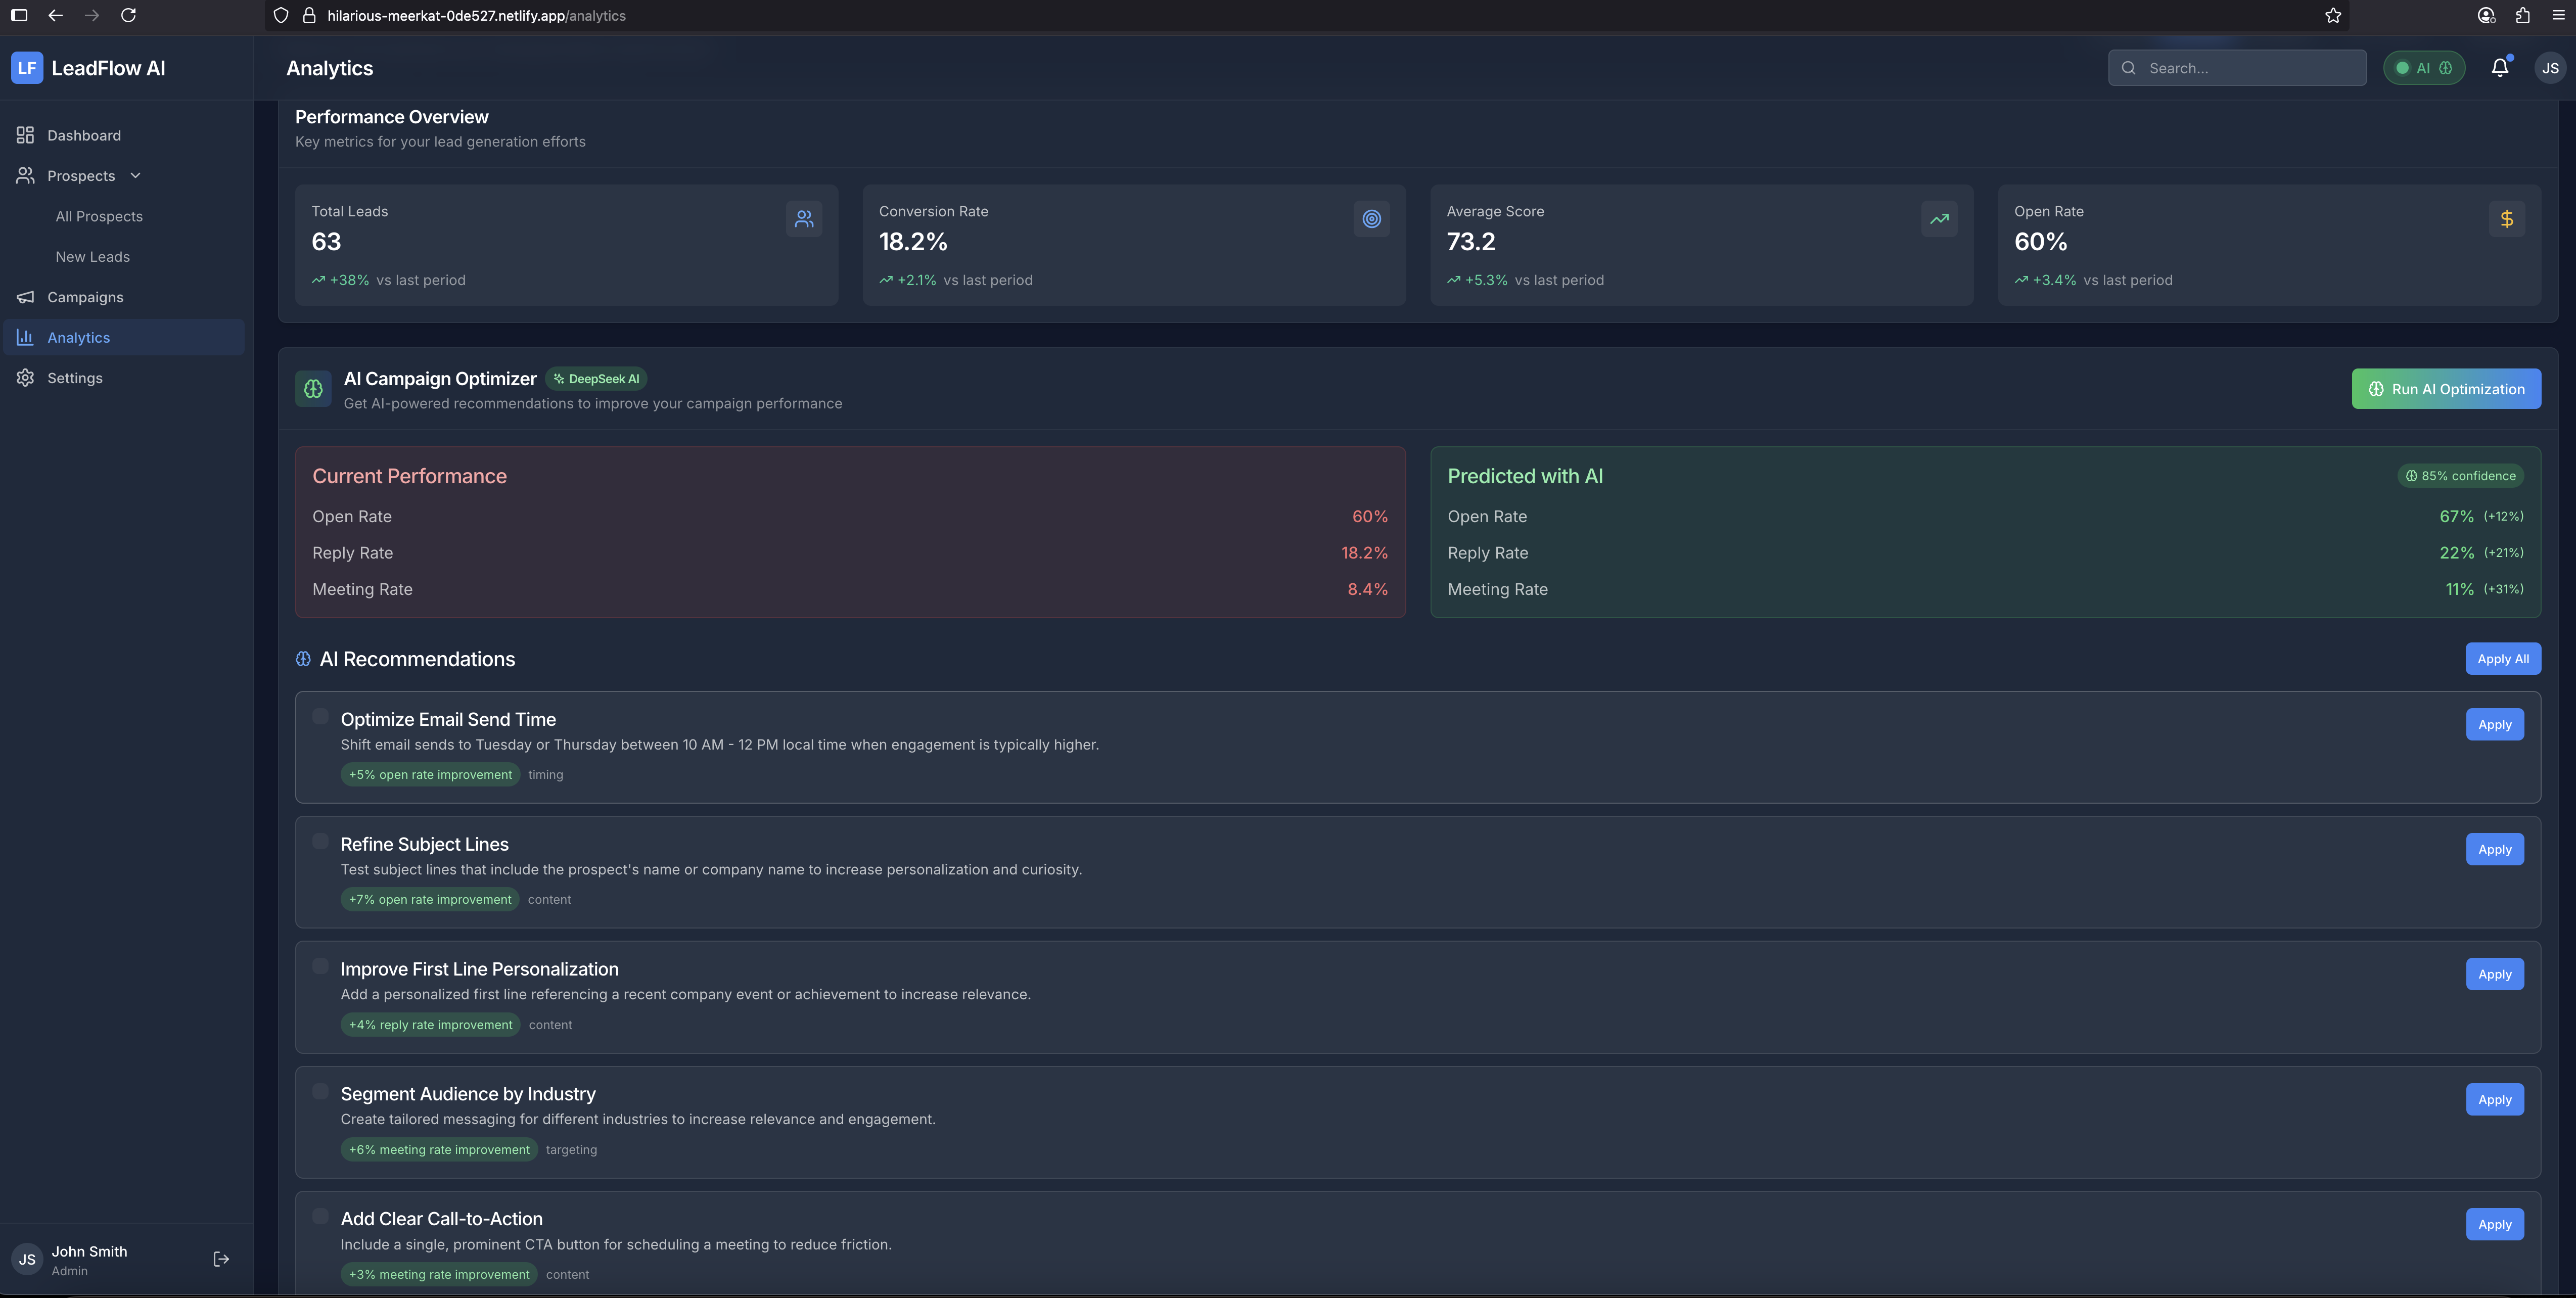Open Campaigns in the sidebar
This screenshot has width=2576, height=1298.
[85, 297]
